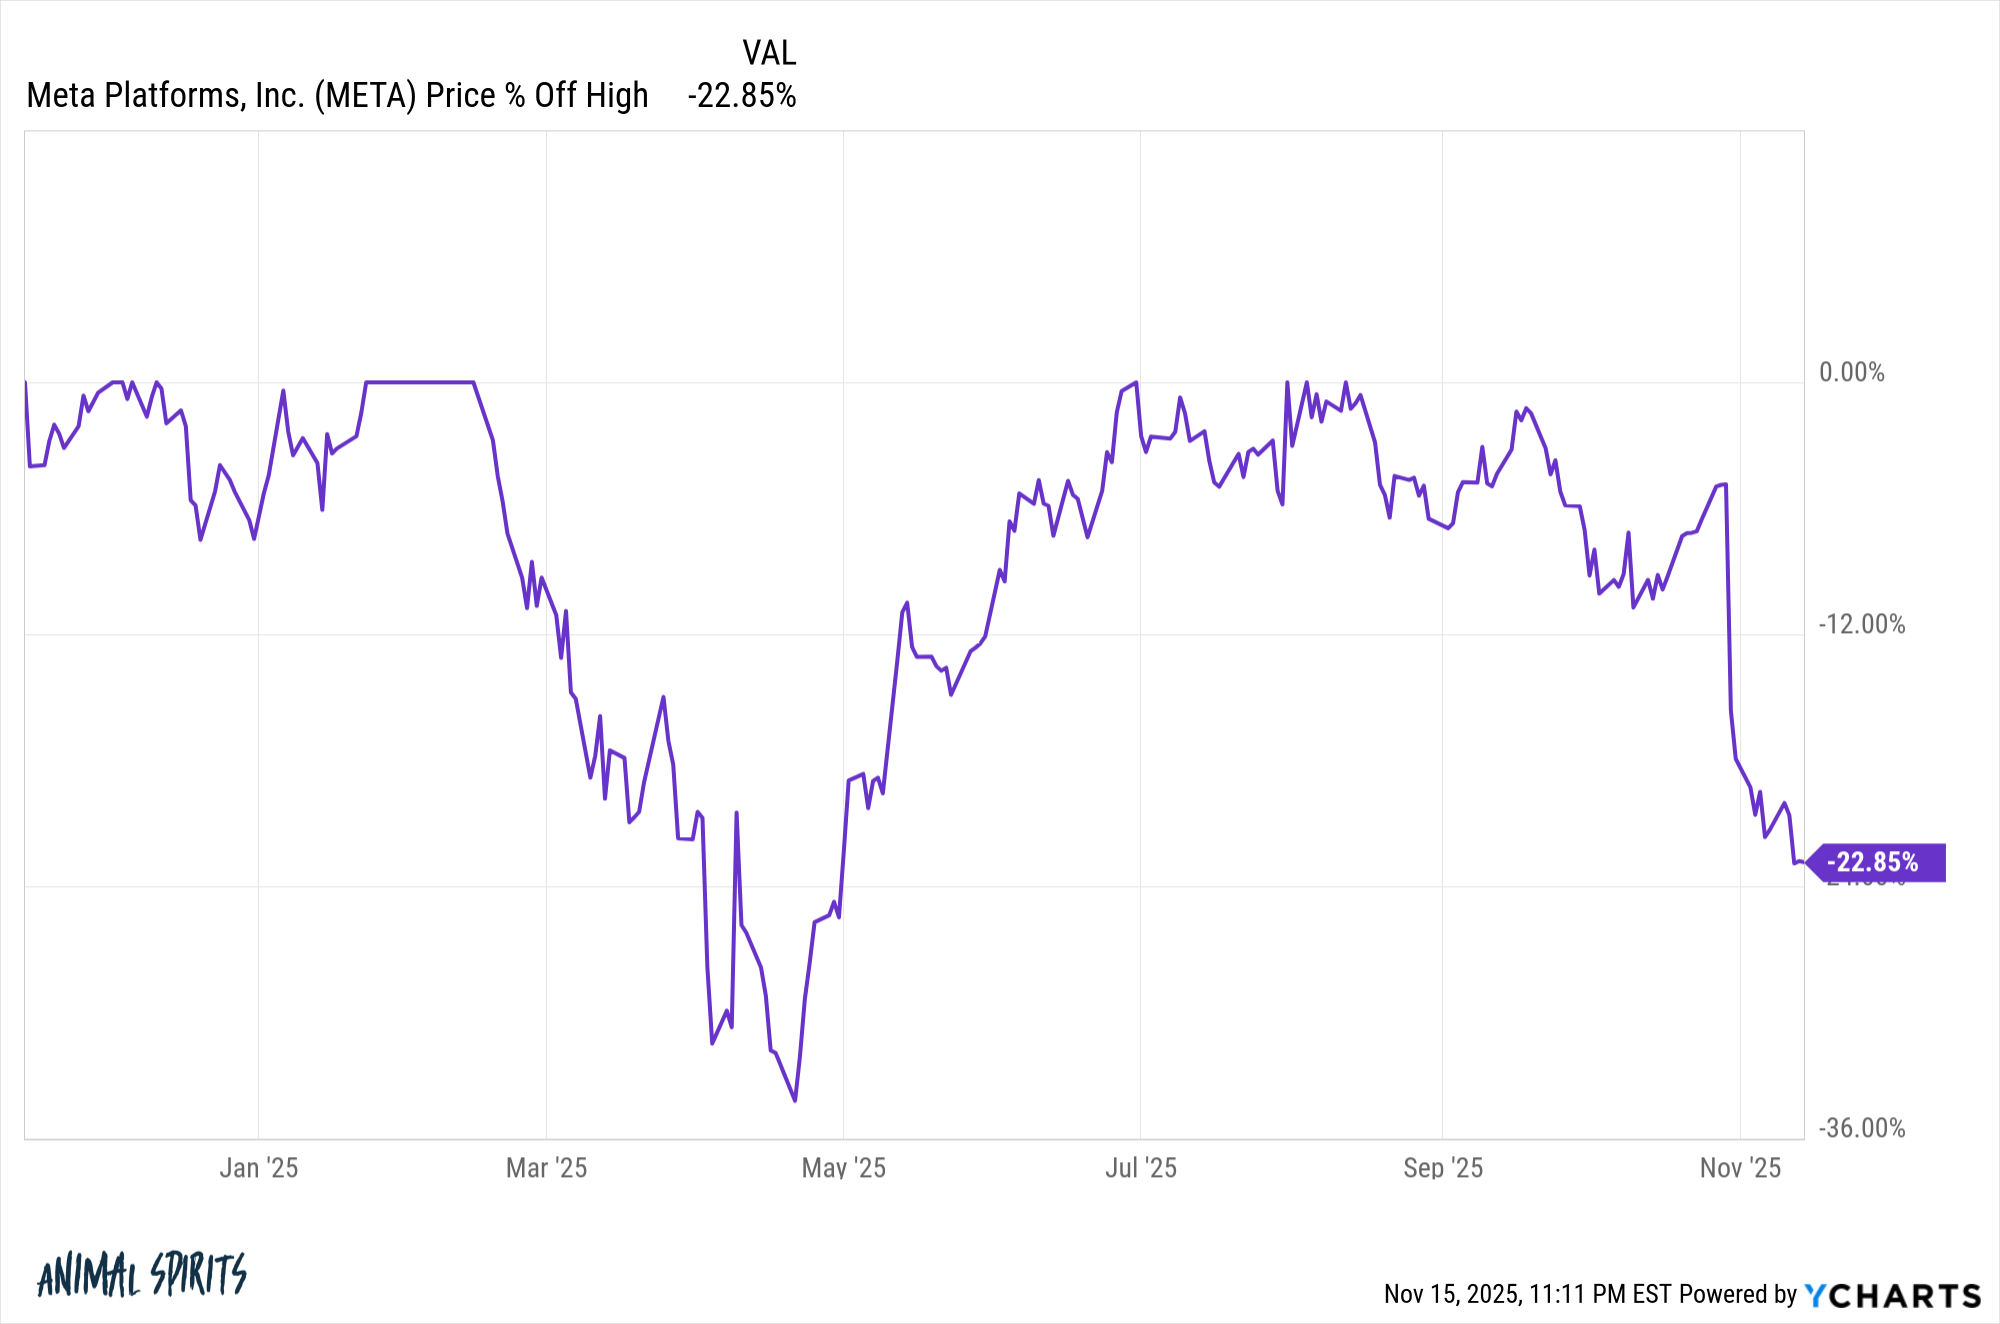Select the Jan '25 date label
The width and height of the screenshot is (2000, 1324).
tap(258, 1168)
